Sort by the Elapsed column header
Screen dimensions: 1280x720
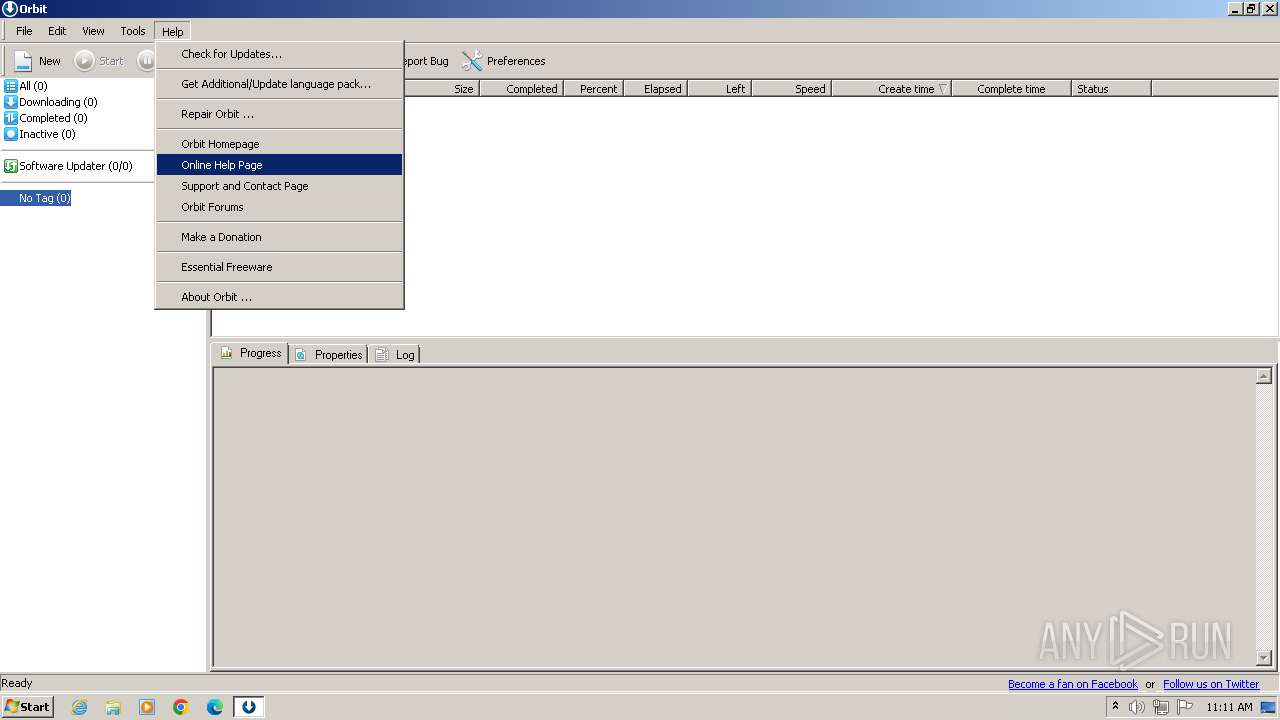[655, 89]
